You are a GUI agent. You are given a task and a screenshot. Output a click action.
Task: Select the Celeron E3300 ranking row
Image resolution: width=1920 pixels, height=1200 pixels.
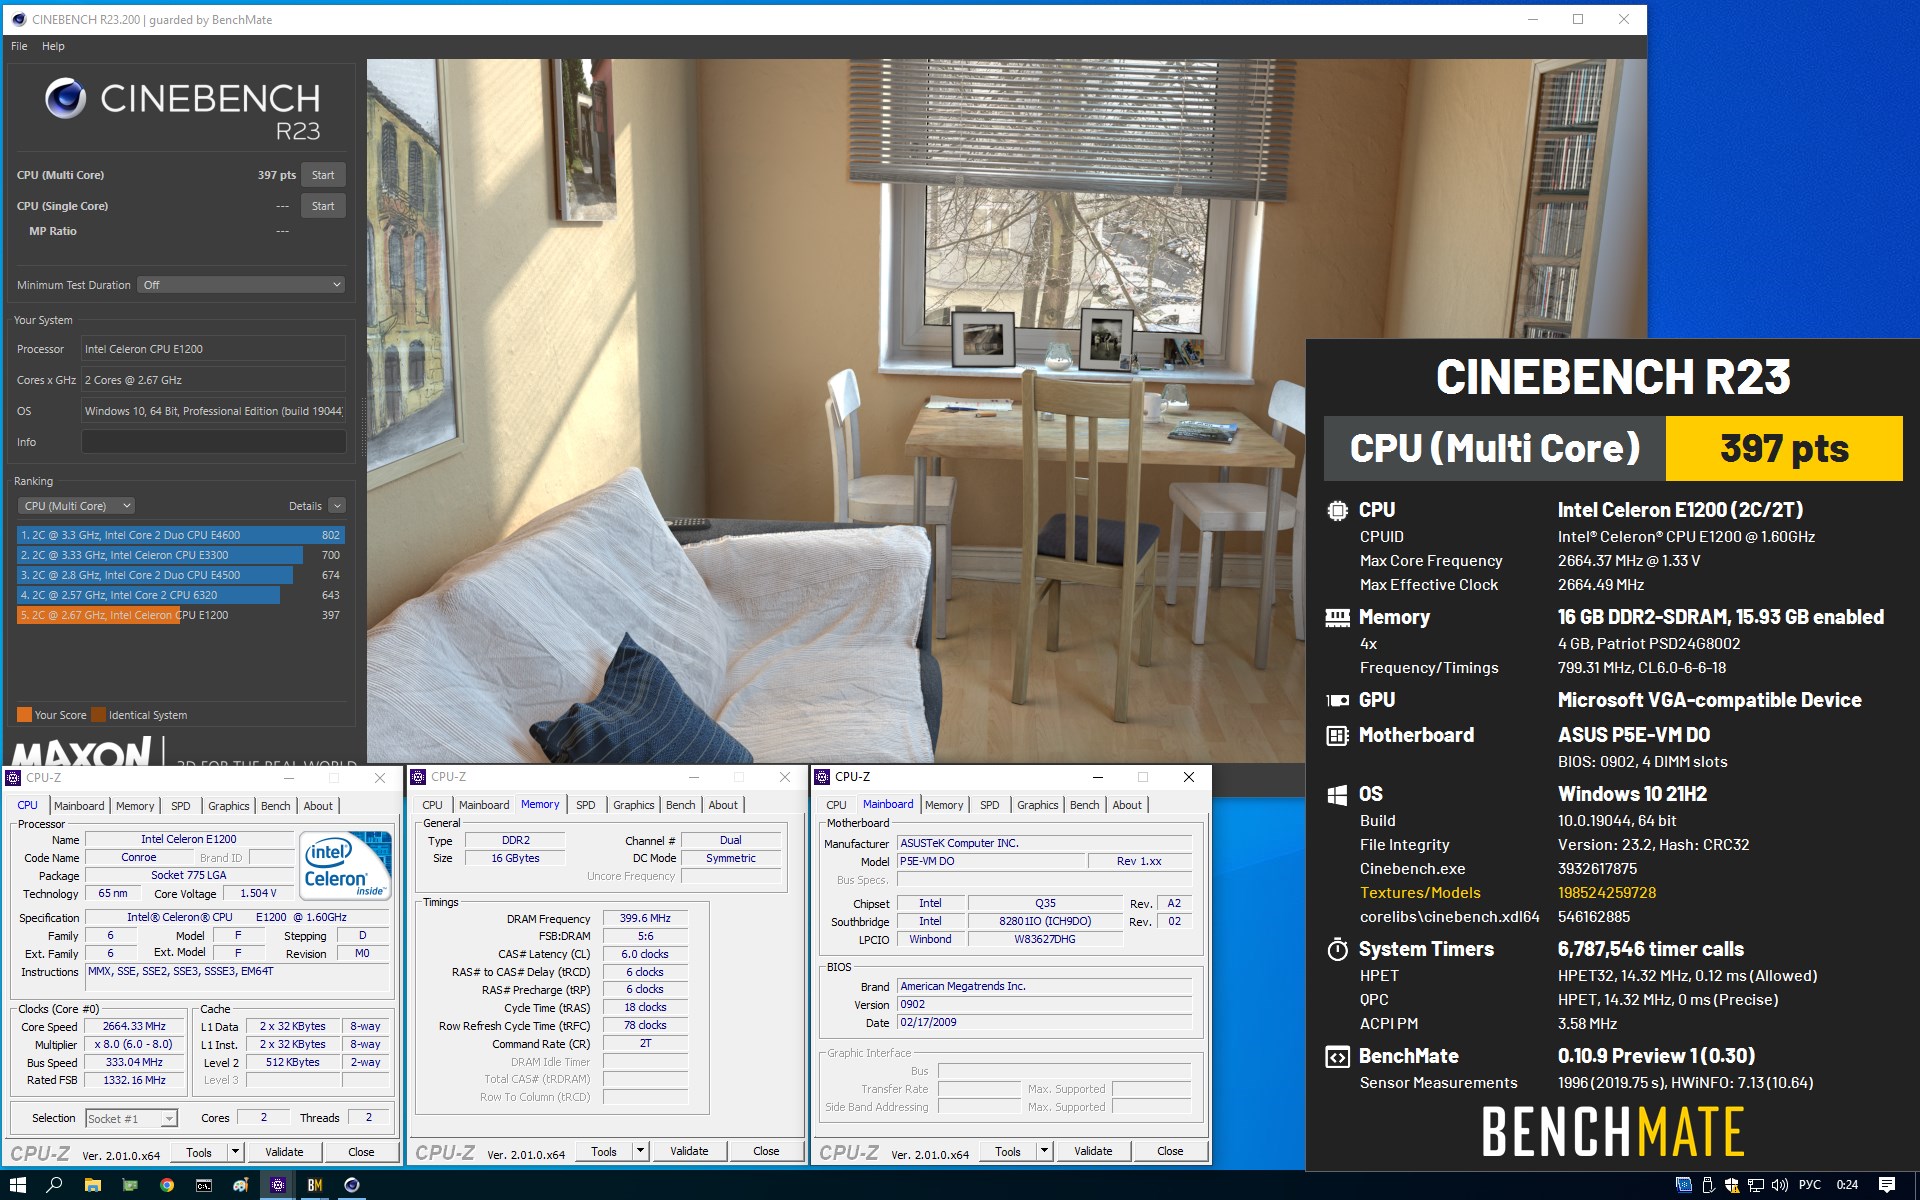pyautogui.click(x=181, y=555)
